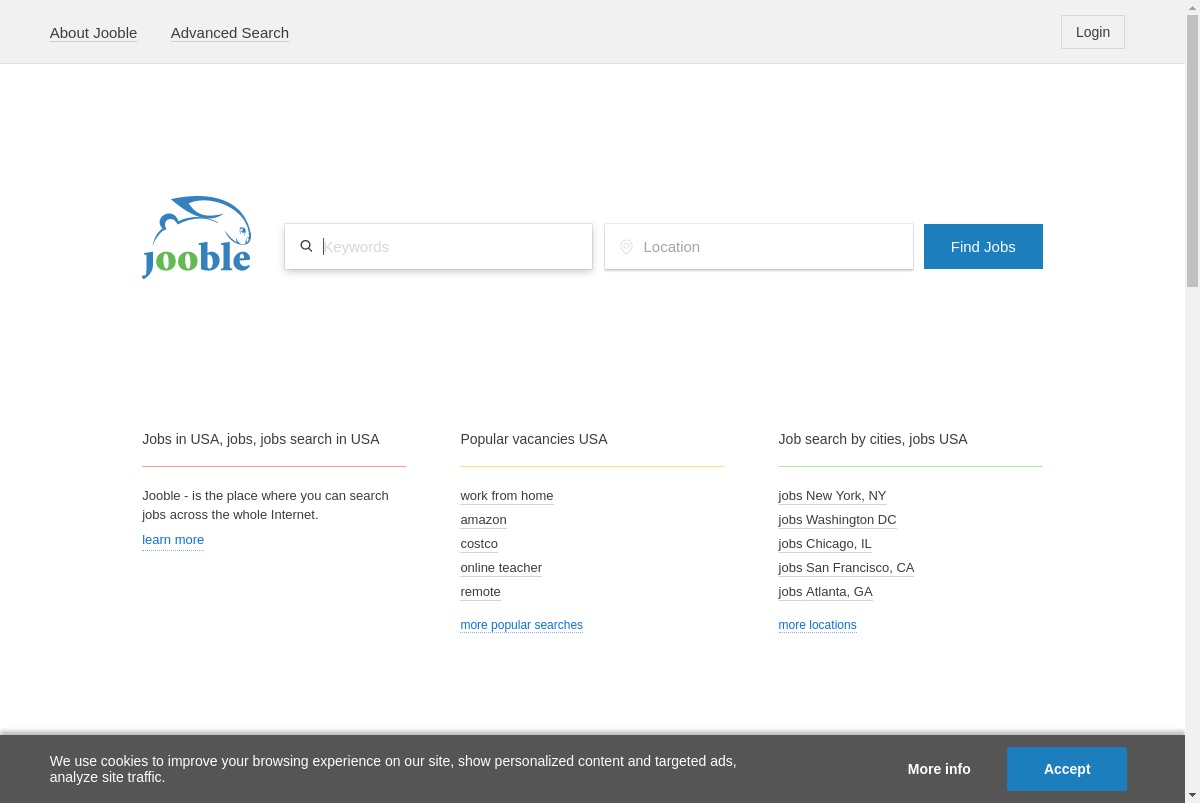Open jobs Chicago, IL link
The image size is (1200, 803).
coord(825,544)
